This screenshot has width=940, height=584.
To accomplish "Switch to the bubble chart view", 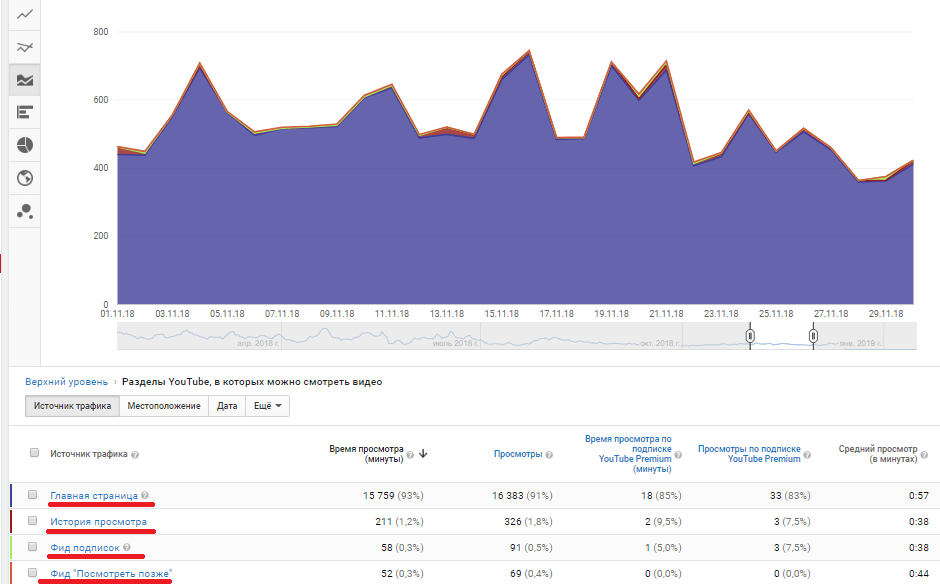I will 25,212.
